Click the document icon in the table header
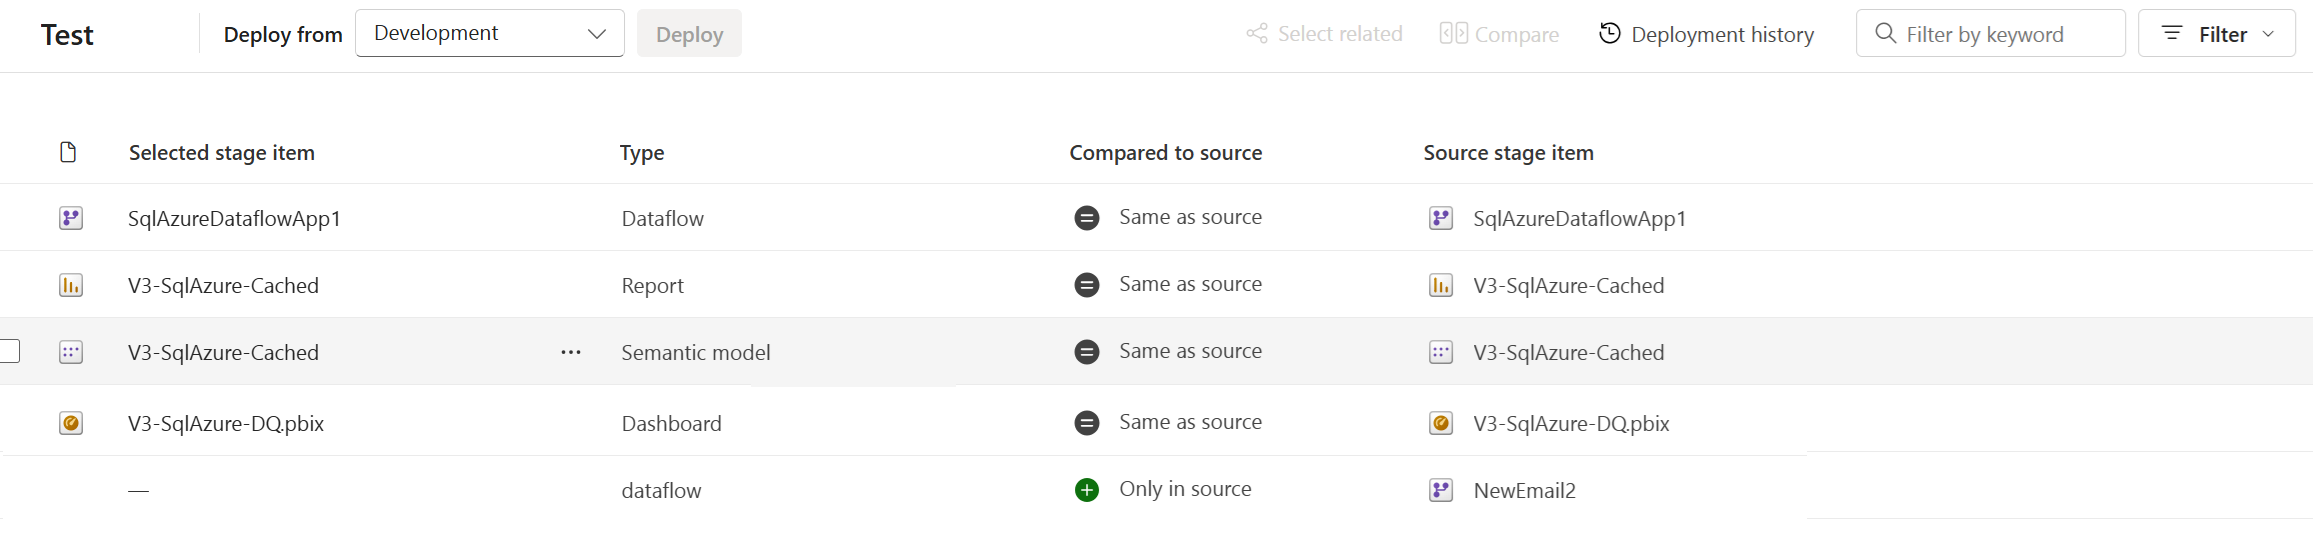This screenshot has height=536, width=2313. tap(68, 152)
